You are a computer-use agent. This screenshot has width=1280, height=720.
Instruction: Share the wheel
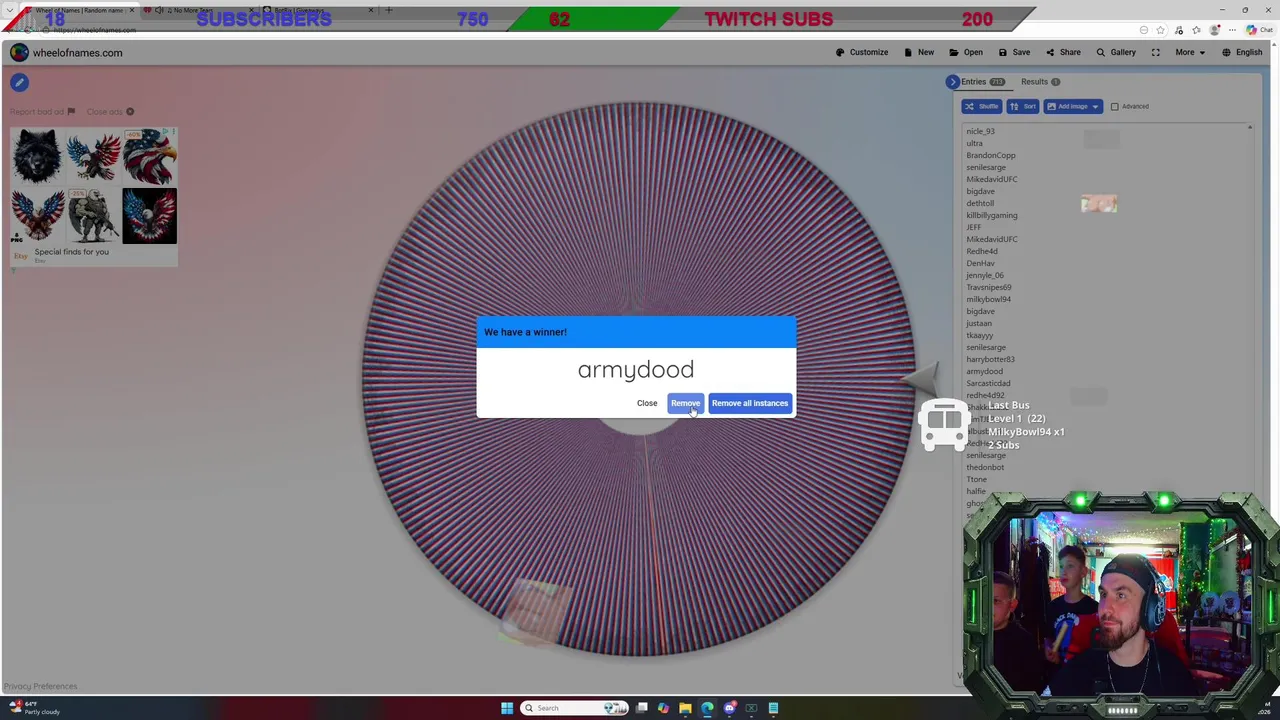(1063, 52)
